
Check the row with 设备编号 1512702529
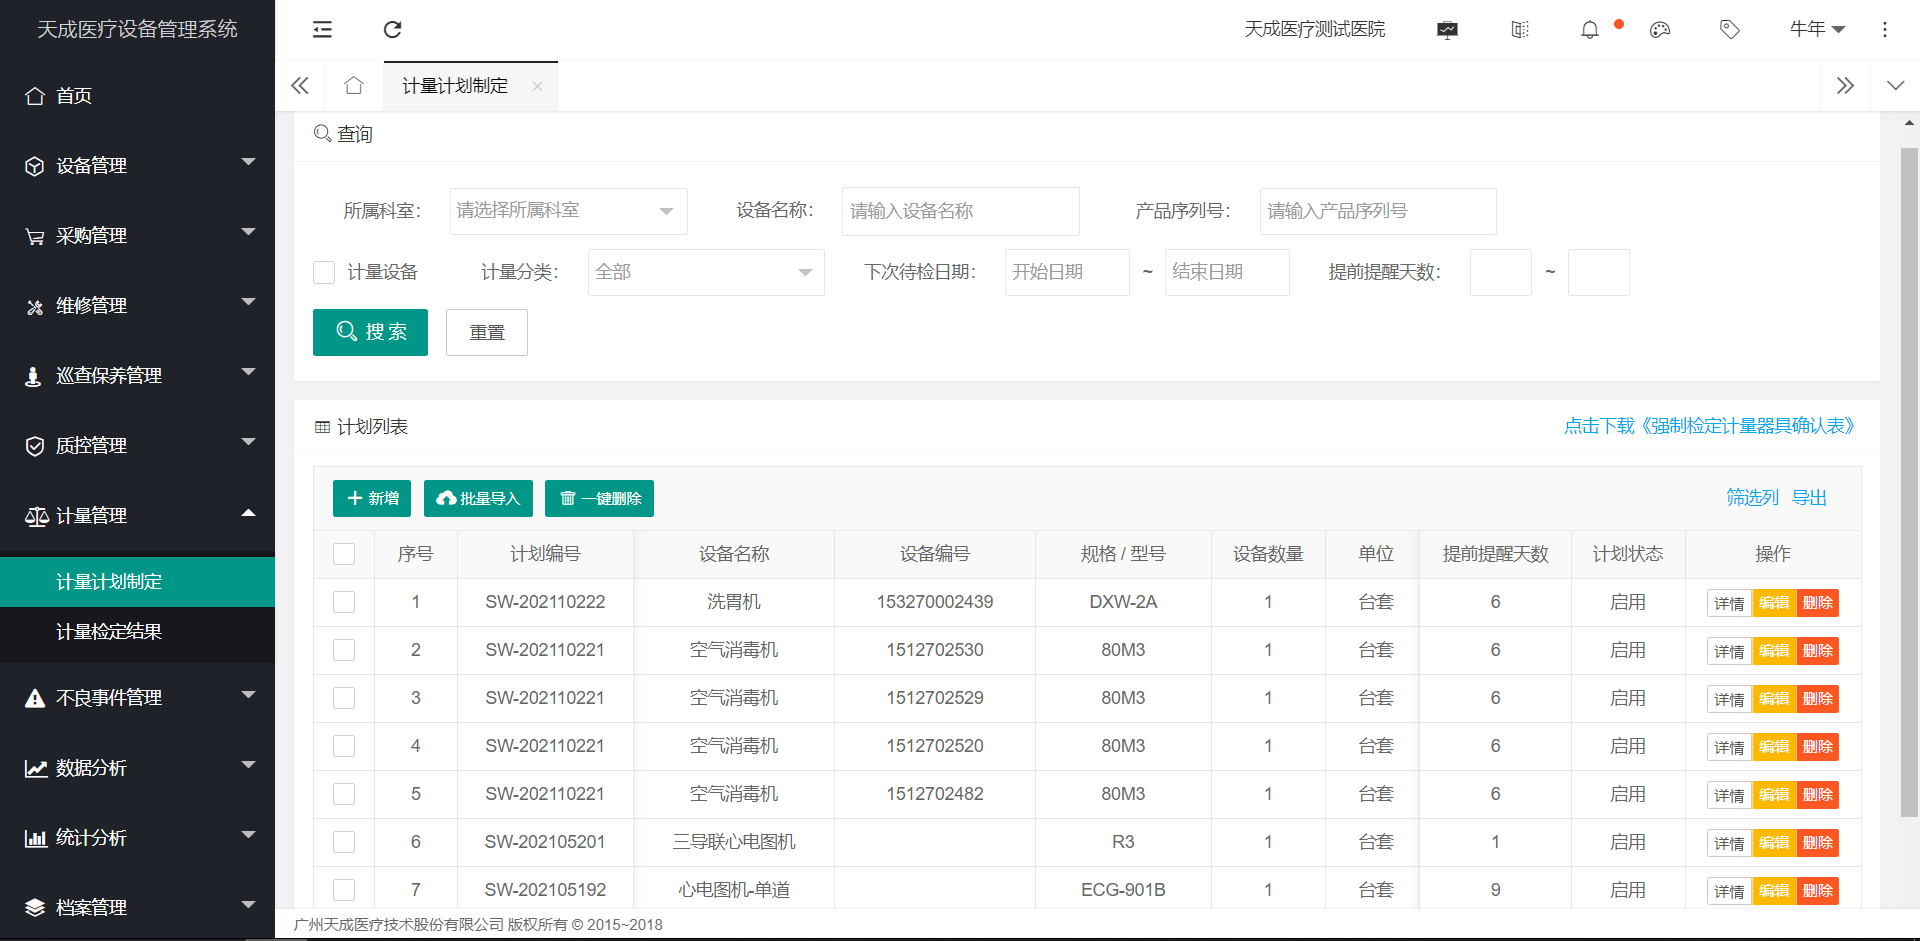[x=344, y=698]
